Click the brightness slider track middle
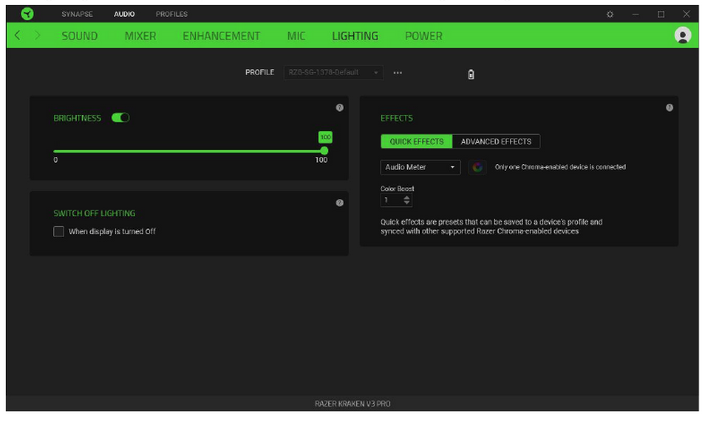 [189, 151]
